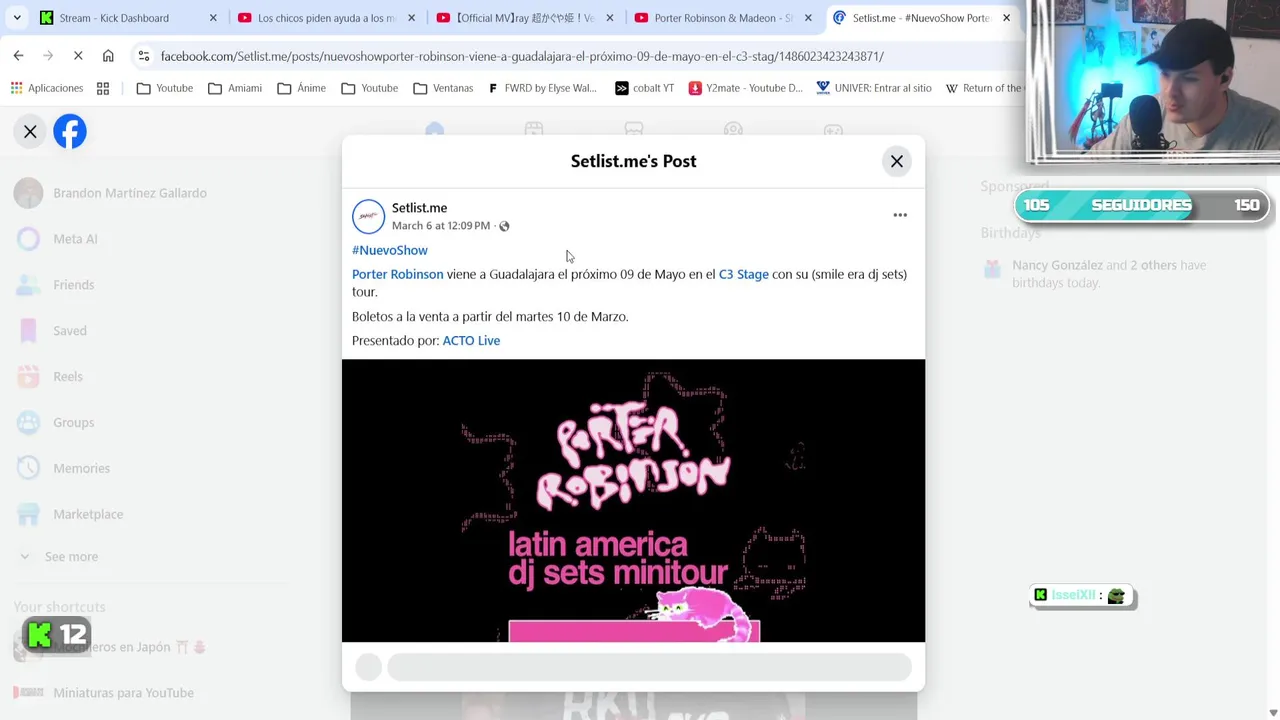Viewport: 1280px width, 720px height.
Task: Switch to Porter Robinson & Madeon tab
Action: (724, 18)
